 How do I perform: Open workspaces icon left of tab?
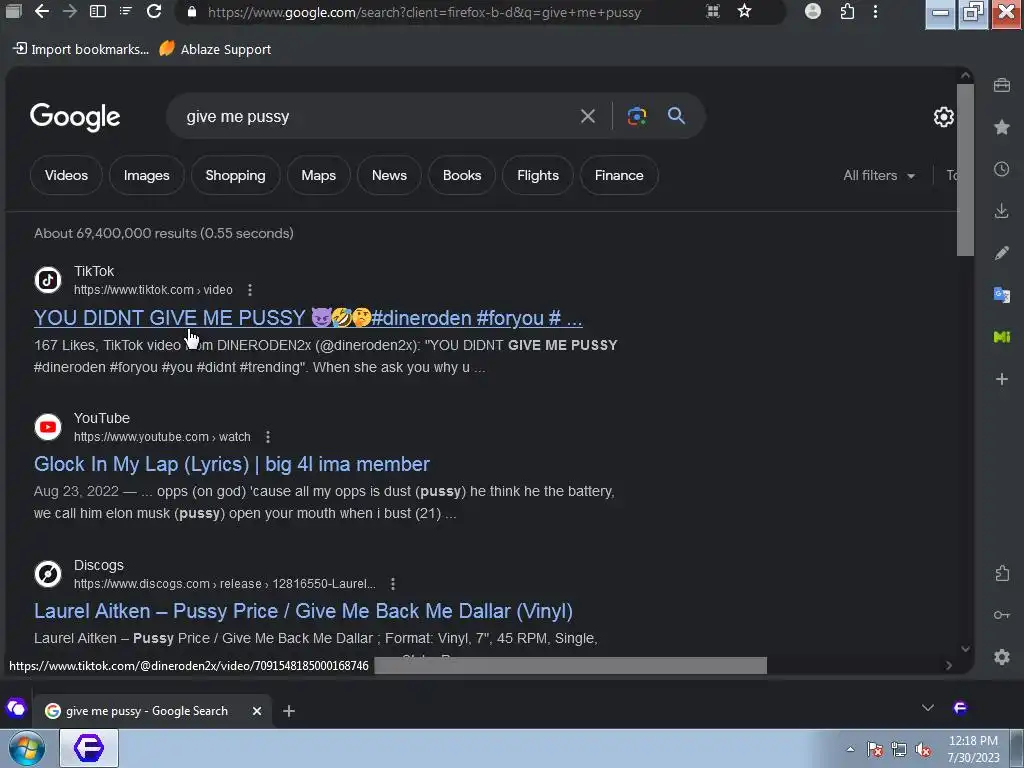click(x=16, y=708)
